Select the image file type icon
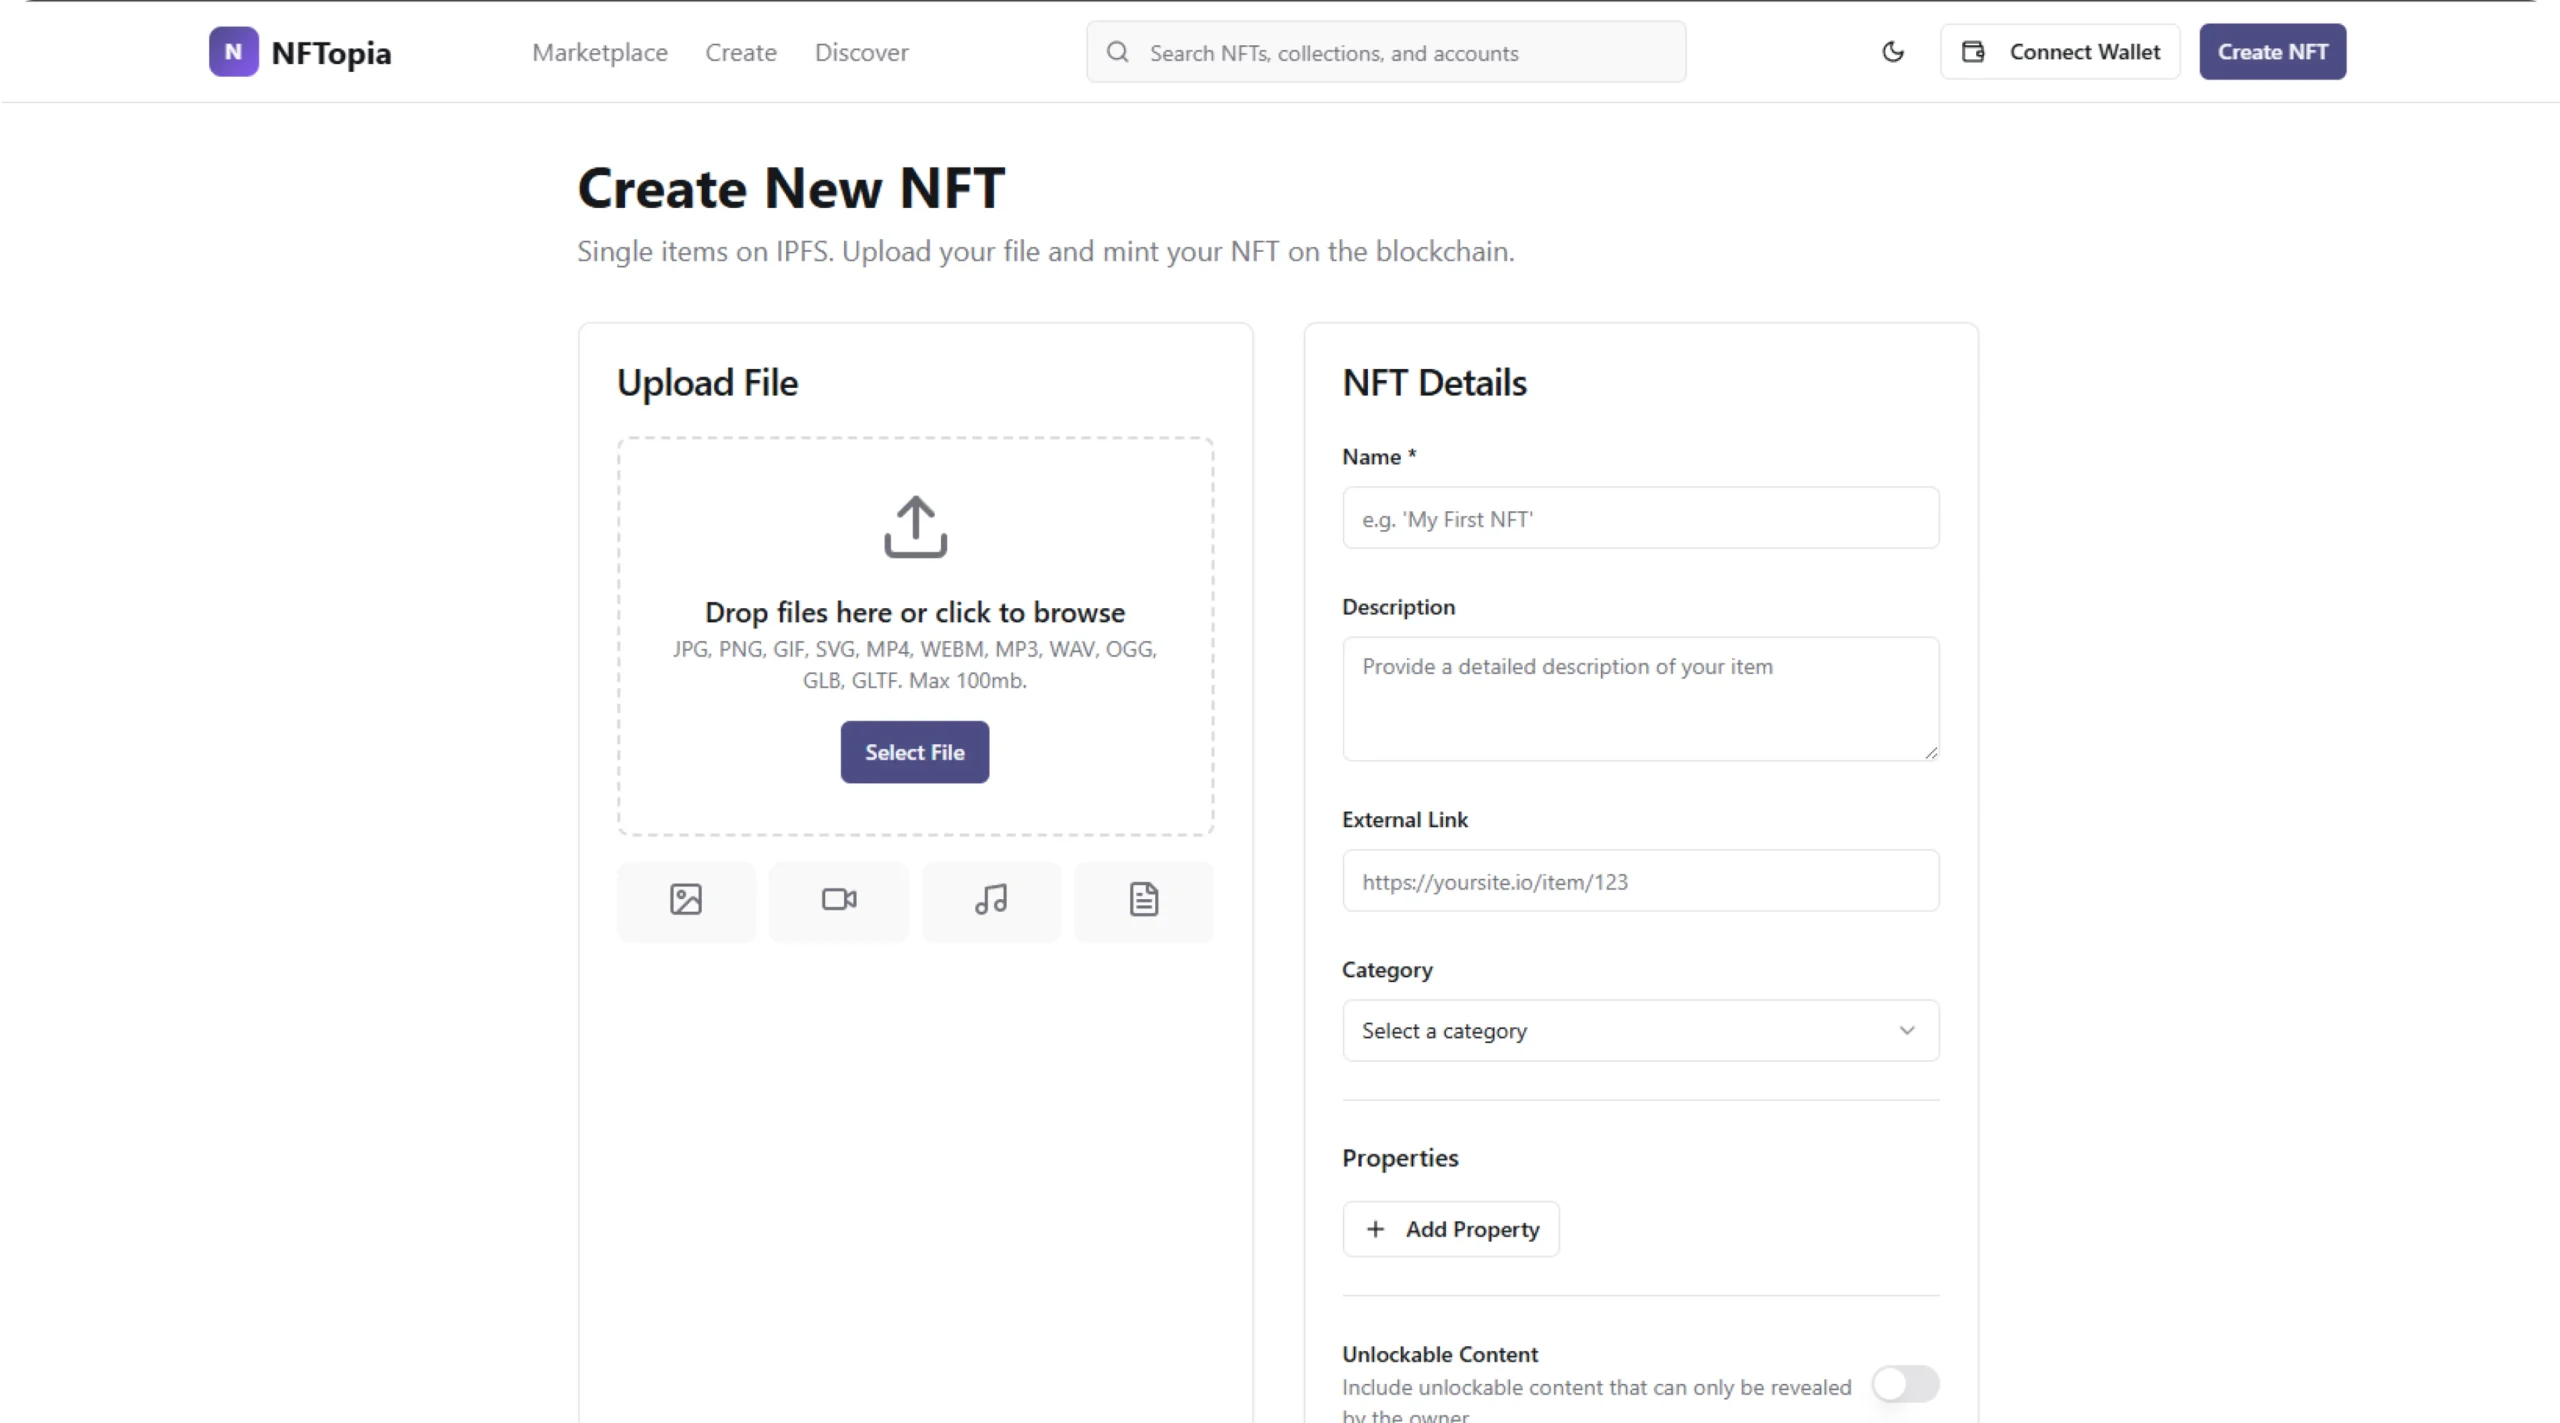Screen dimensions: 2560x1423 686,900
